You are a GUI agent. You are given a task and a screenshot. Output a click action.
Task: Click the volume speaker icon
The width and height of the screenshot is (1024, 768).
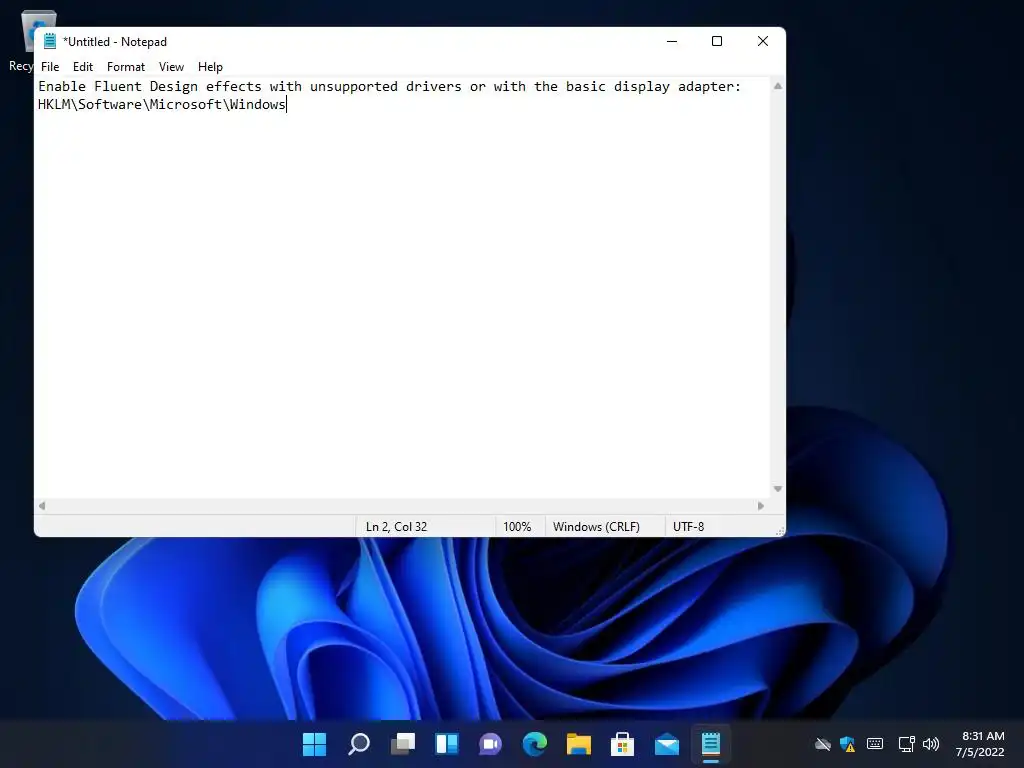click(931, 744)
